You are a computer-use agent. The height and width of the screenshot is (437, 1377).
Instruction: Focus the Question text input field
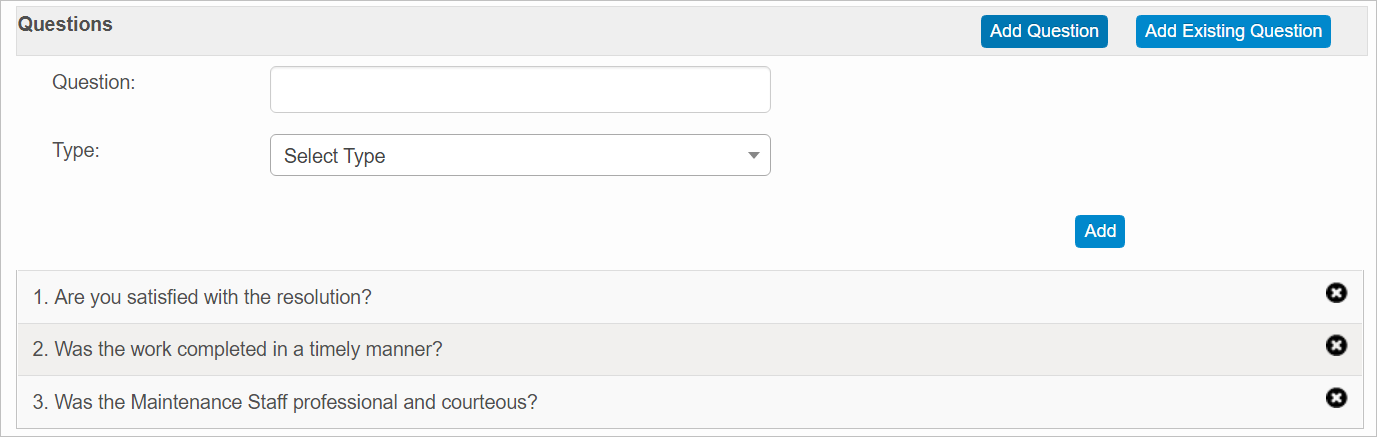520,90
